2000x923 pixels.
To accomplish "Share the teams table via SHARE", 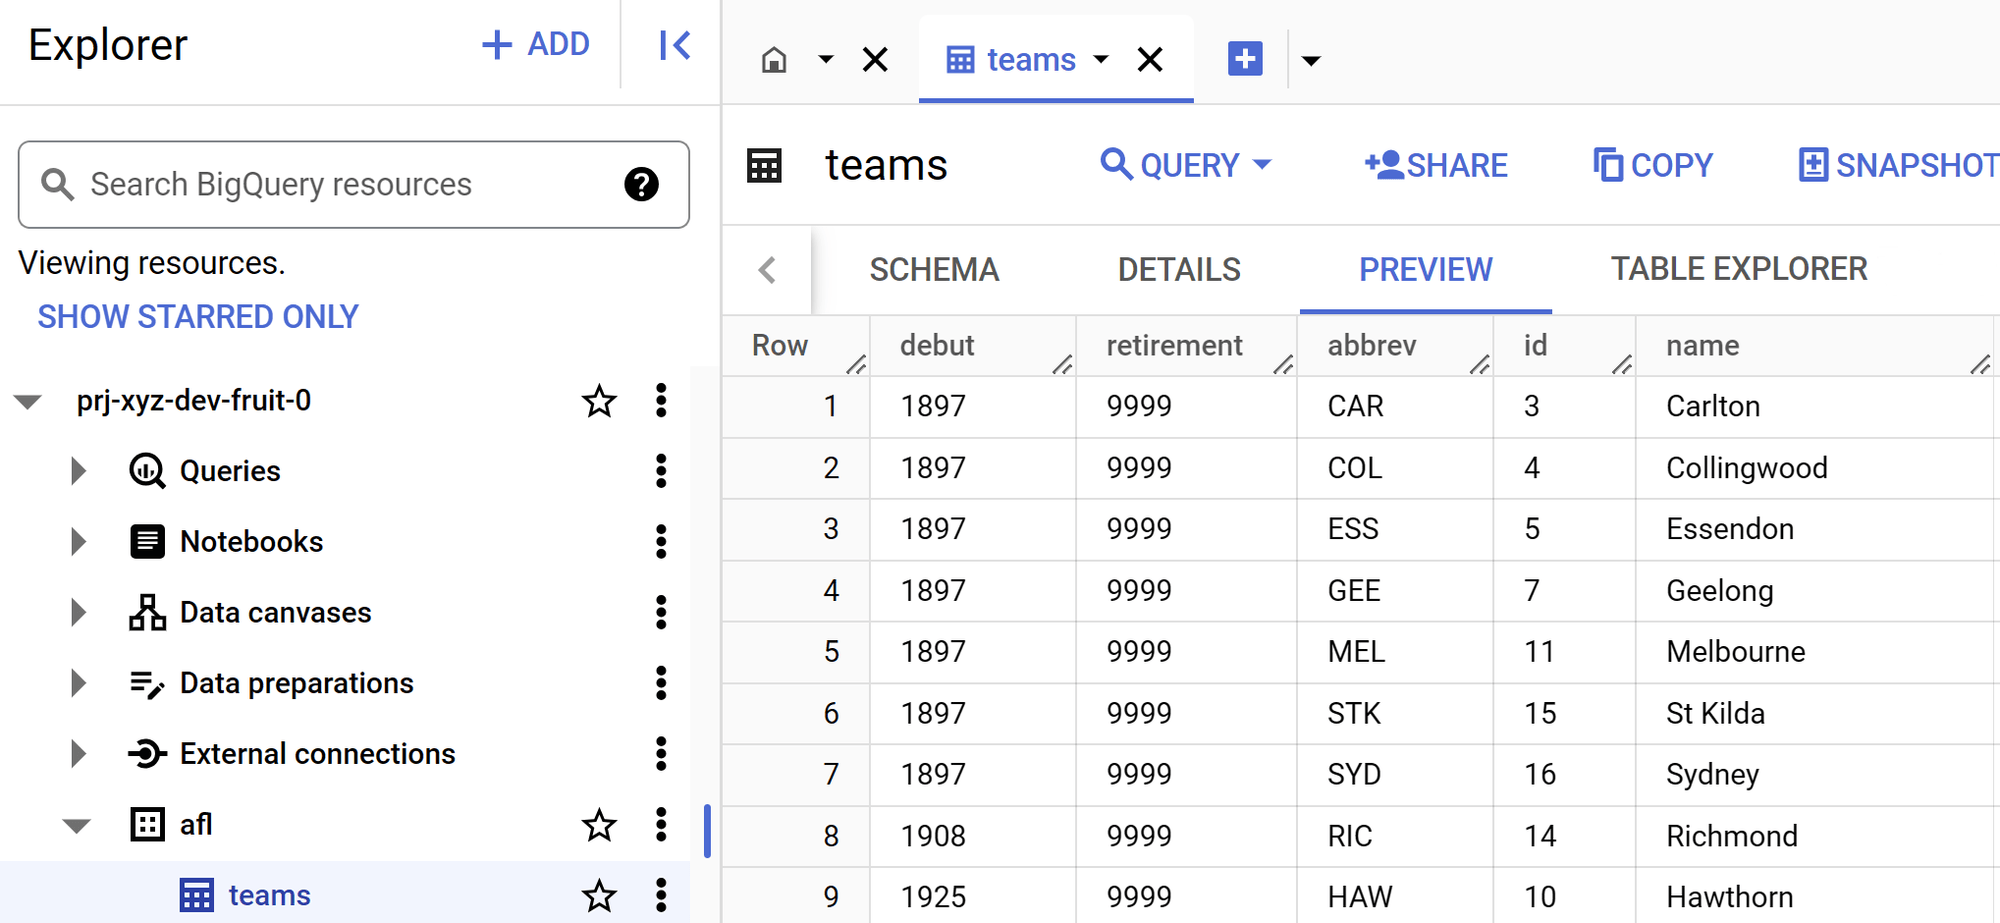I will click(1435, 165).
